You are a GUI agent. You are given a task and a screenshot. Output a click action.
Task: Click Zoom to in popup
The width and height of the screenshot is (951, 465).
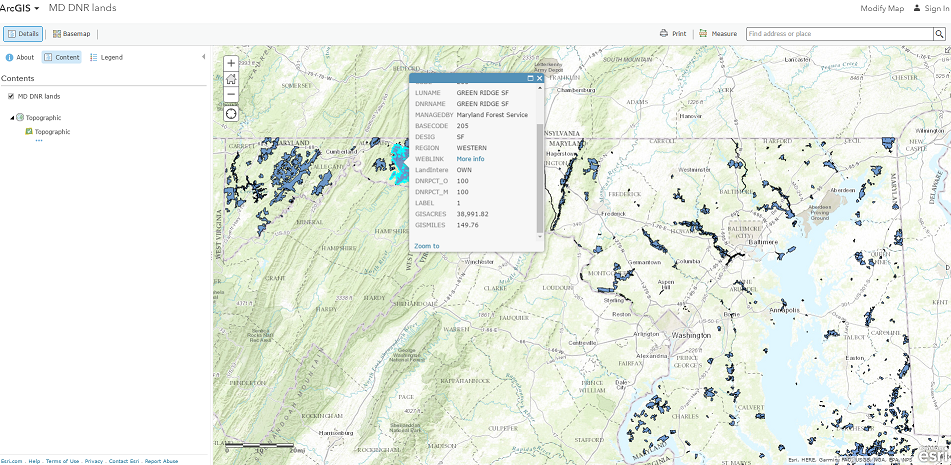[x=427, y=246]
